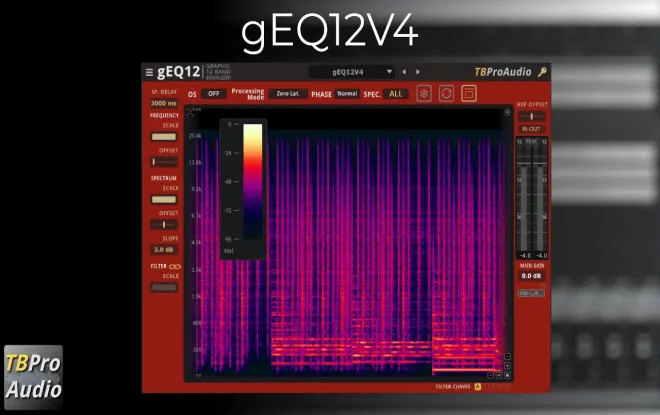Edit the SP. DELAY 3000 ms value
Image resolution: width=660 pixels, height=415 pixels.
click(164, 103)
